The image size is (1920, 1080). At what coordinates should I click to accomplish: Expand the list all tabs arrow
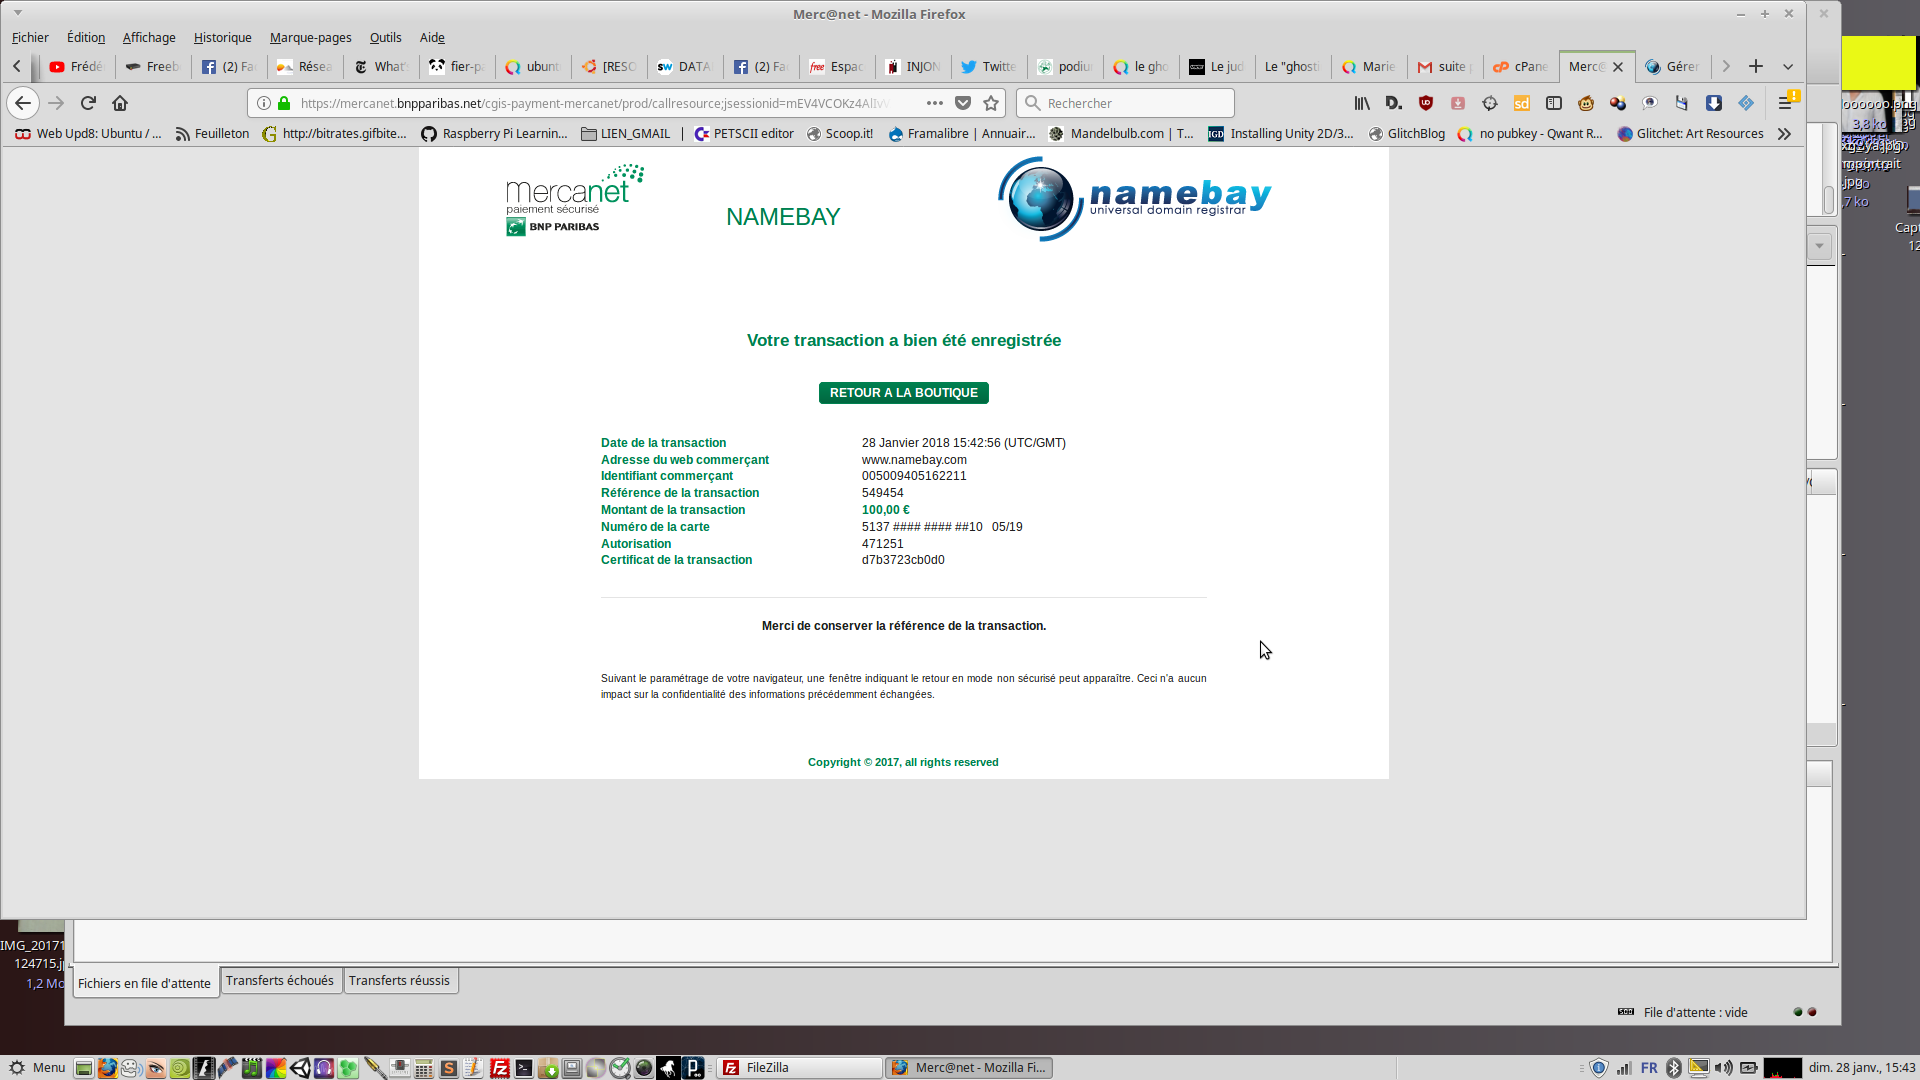(1788, 67)
